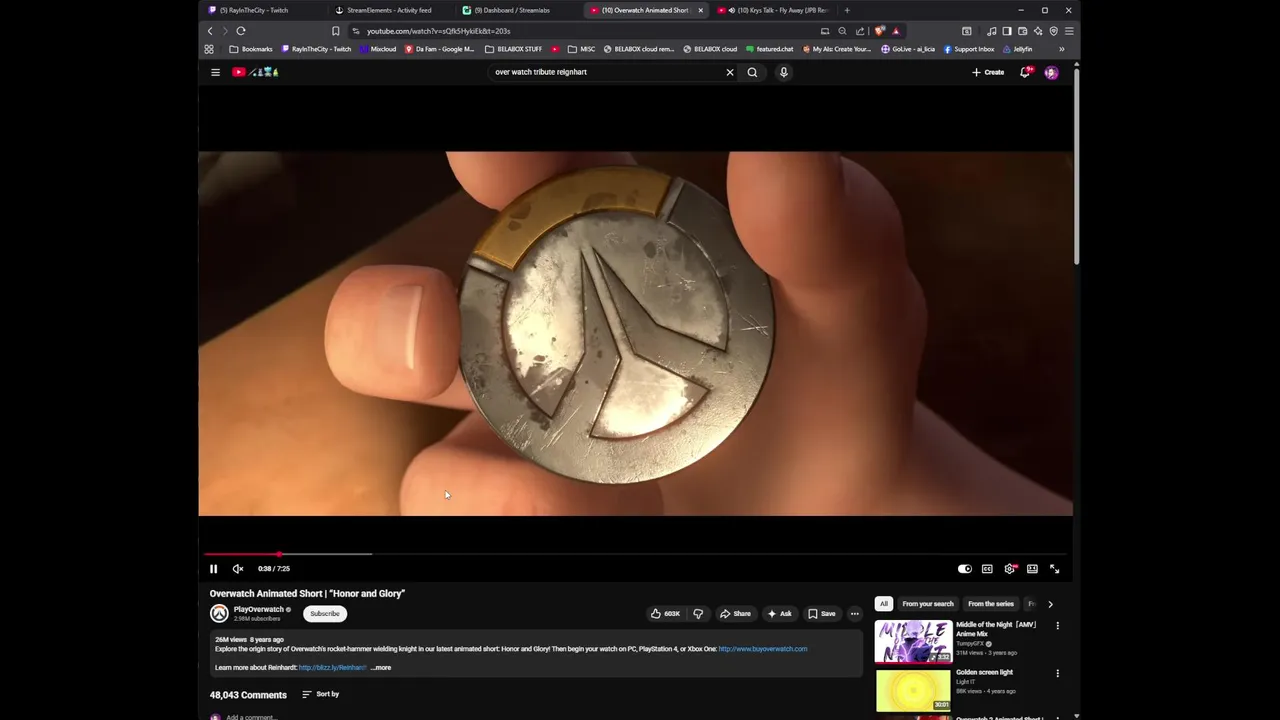Like the video with 603K likes
This screenshot has height=720, width=1280.
[x=665, y=614]
